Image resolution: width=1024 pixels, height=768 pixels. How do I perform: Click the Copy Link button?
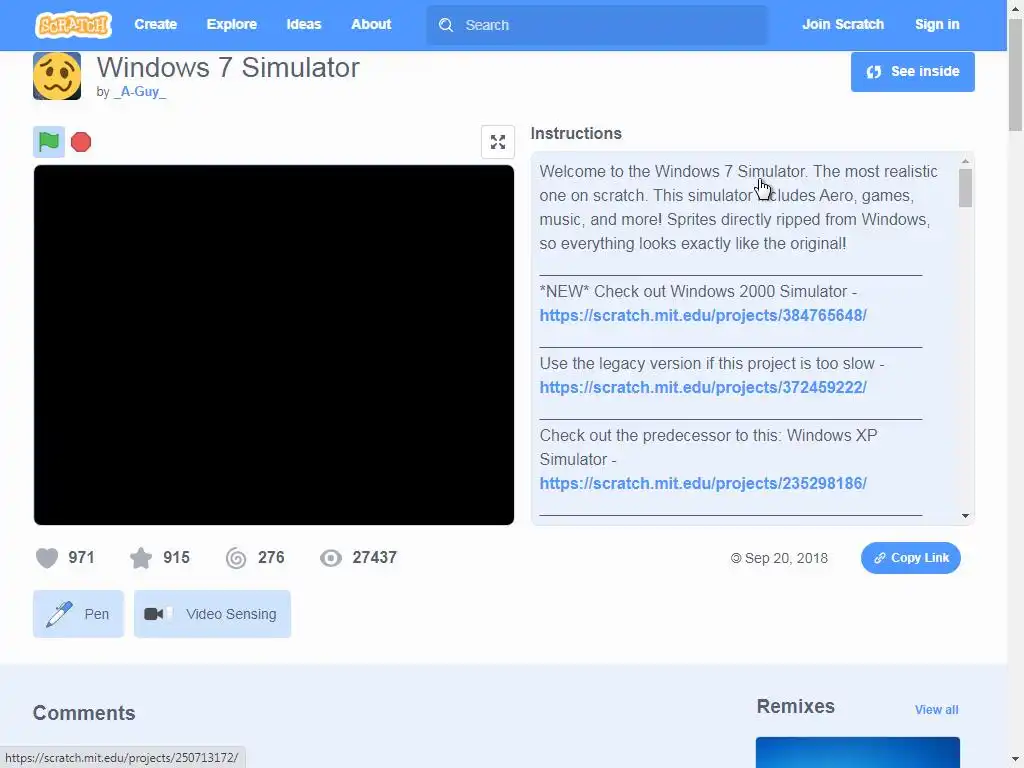tap(910, 558)
